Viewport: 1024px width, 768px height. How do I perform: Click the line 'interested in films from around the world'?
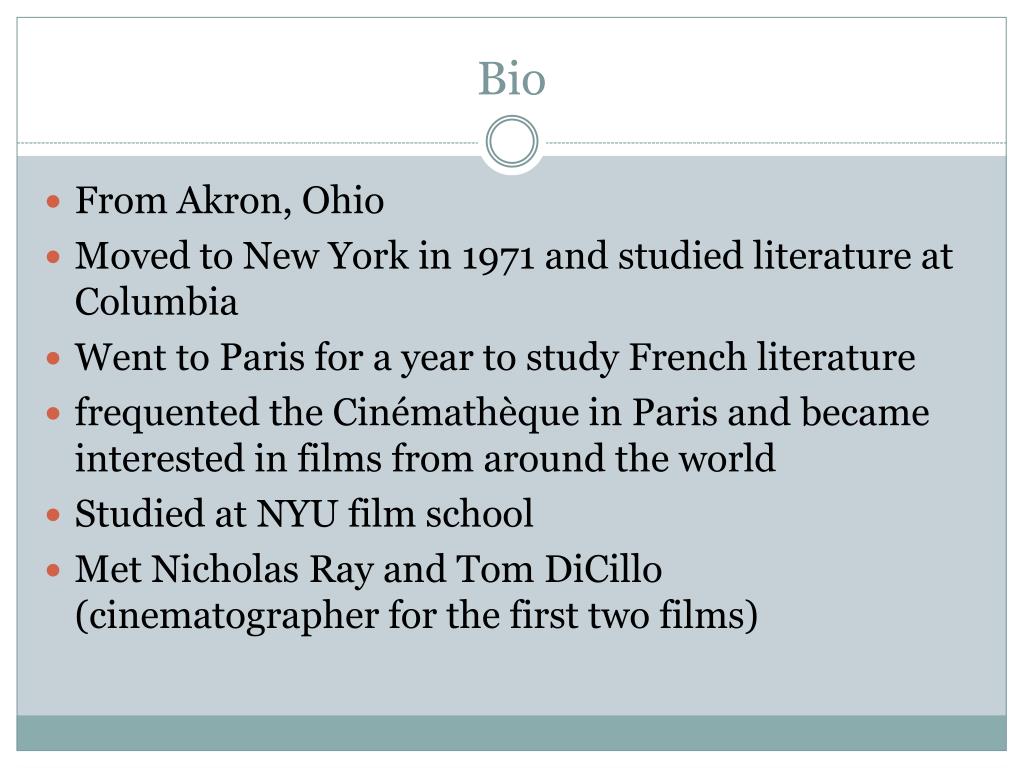click(x=425, y=458)
